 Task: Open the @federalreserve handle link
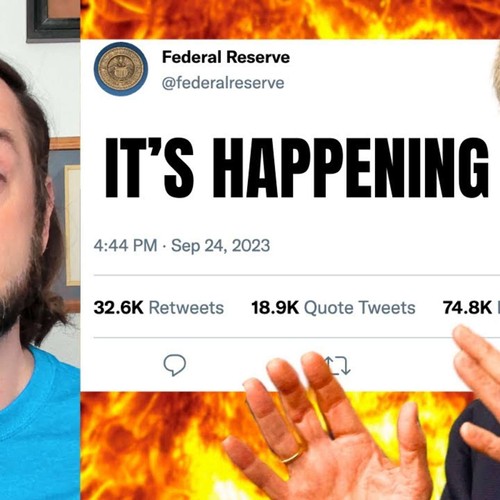tap(223, 83)
